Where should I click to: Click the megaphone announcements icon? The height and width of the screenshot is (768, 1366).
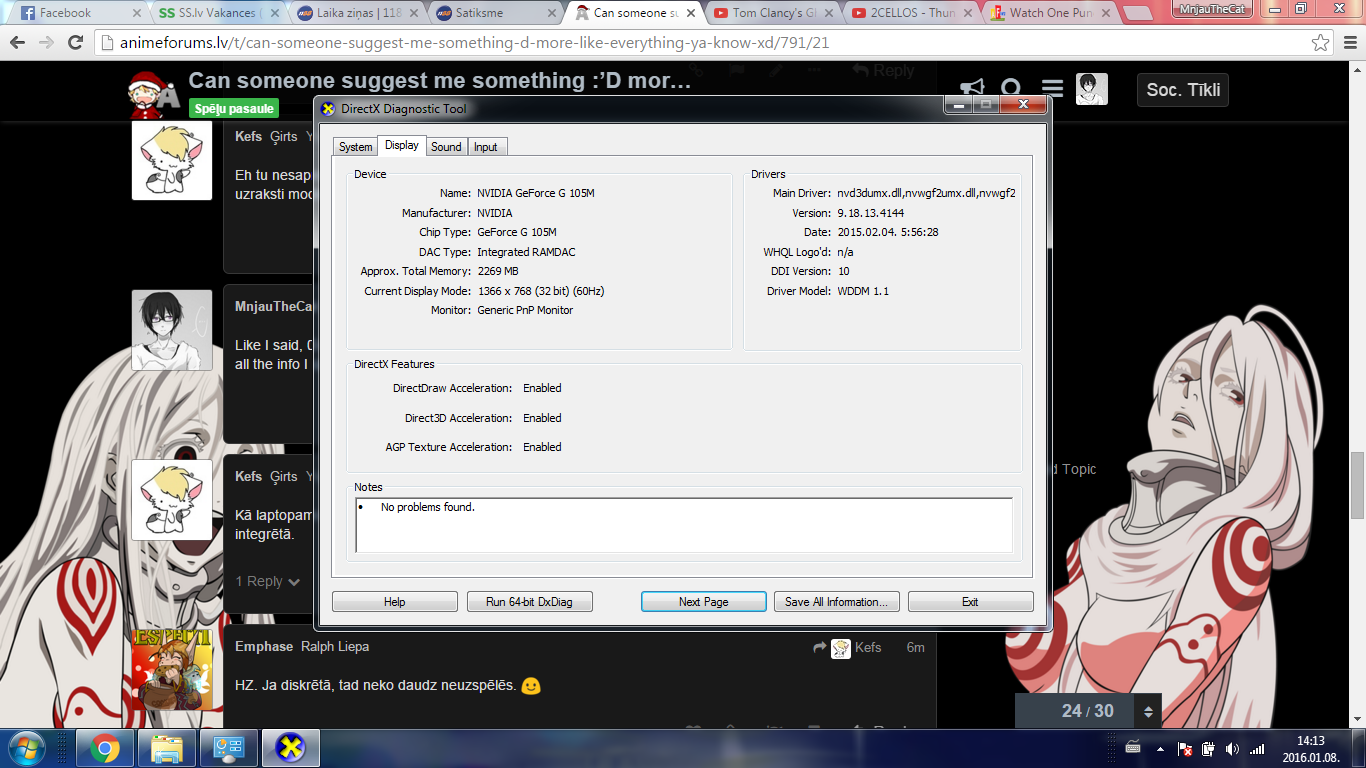972,90
